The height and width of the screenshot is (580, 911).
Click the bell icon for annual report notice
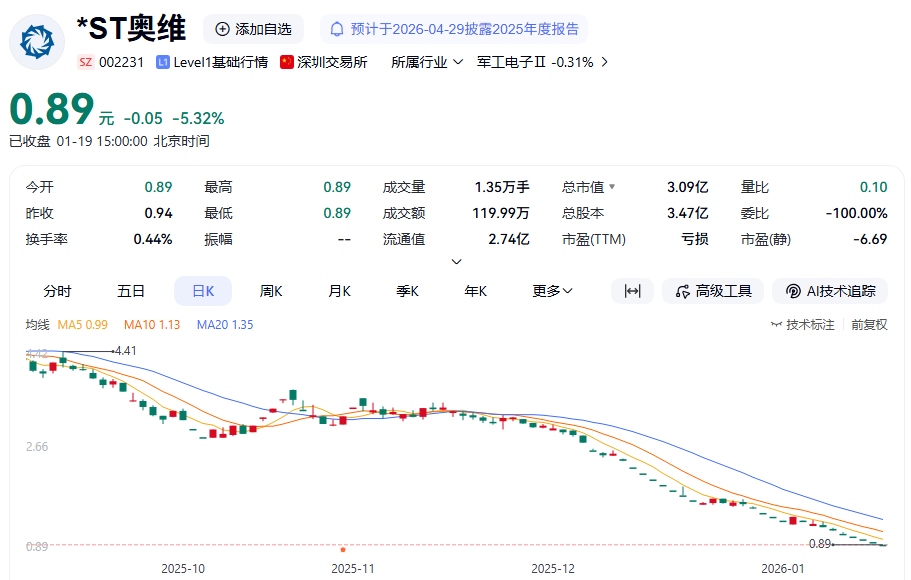[x=337, y=29]
